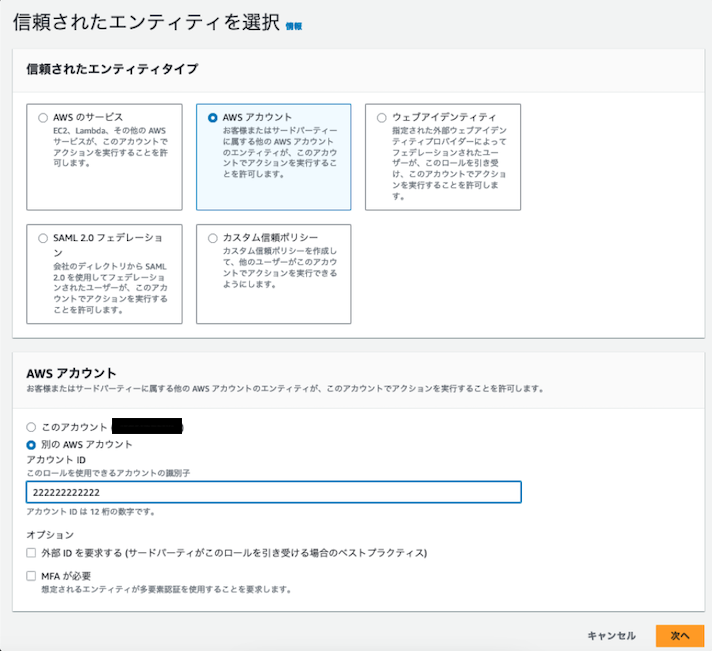Select the 別の AWS アカウント radio button
This screenshot has height=651, width=712.
click(x=31, y=445)
